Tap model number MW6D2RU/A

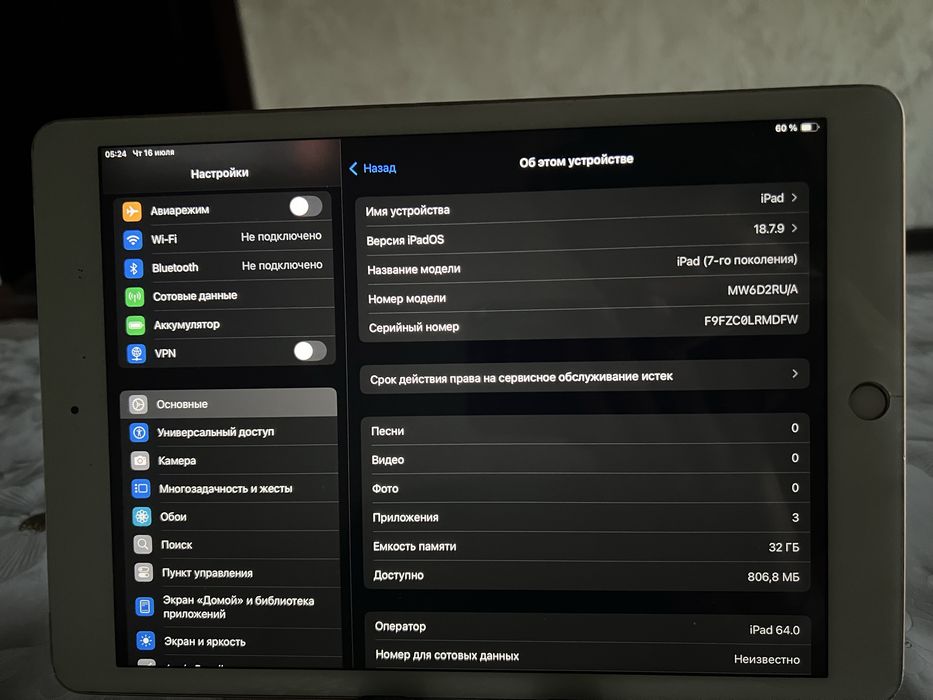click(x=762, y=290)
